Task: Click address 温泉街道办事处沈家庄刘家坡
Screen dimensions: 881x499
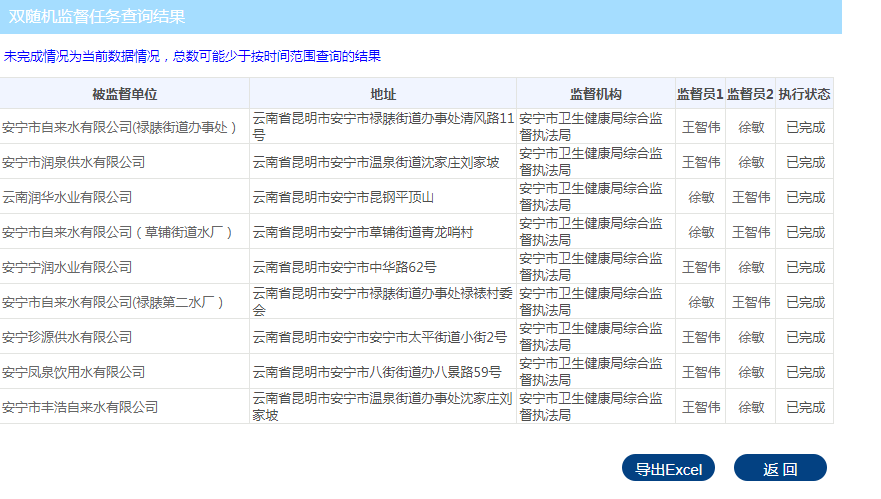Action: pos(383,406)
